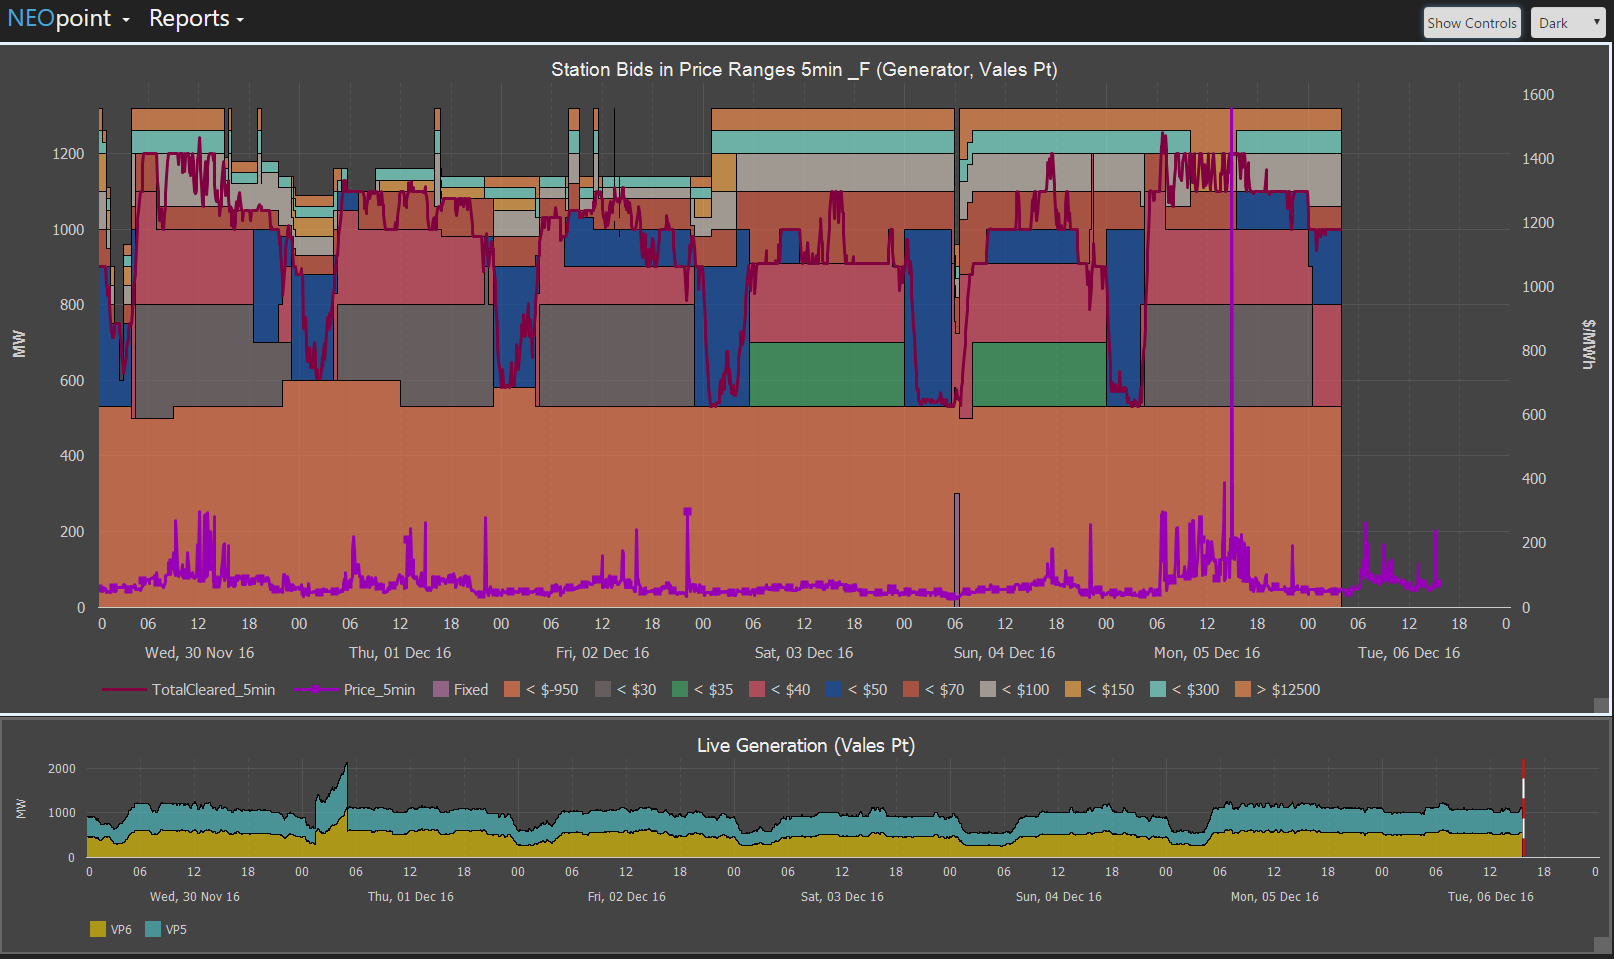Expand the Dark theme selector
The image size is (1614, 959).
click(x=1567, y=23)
